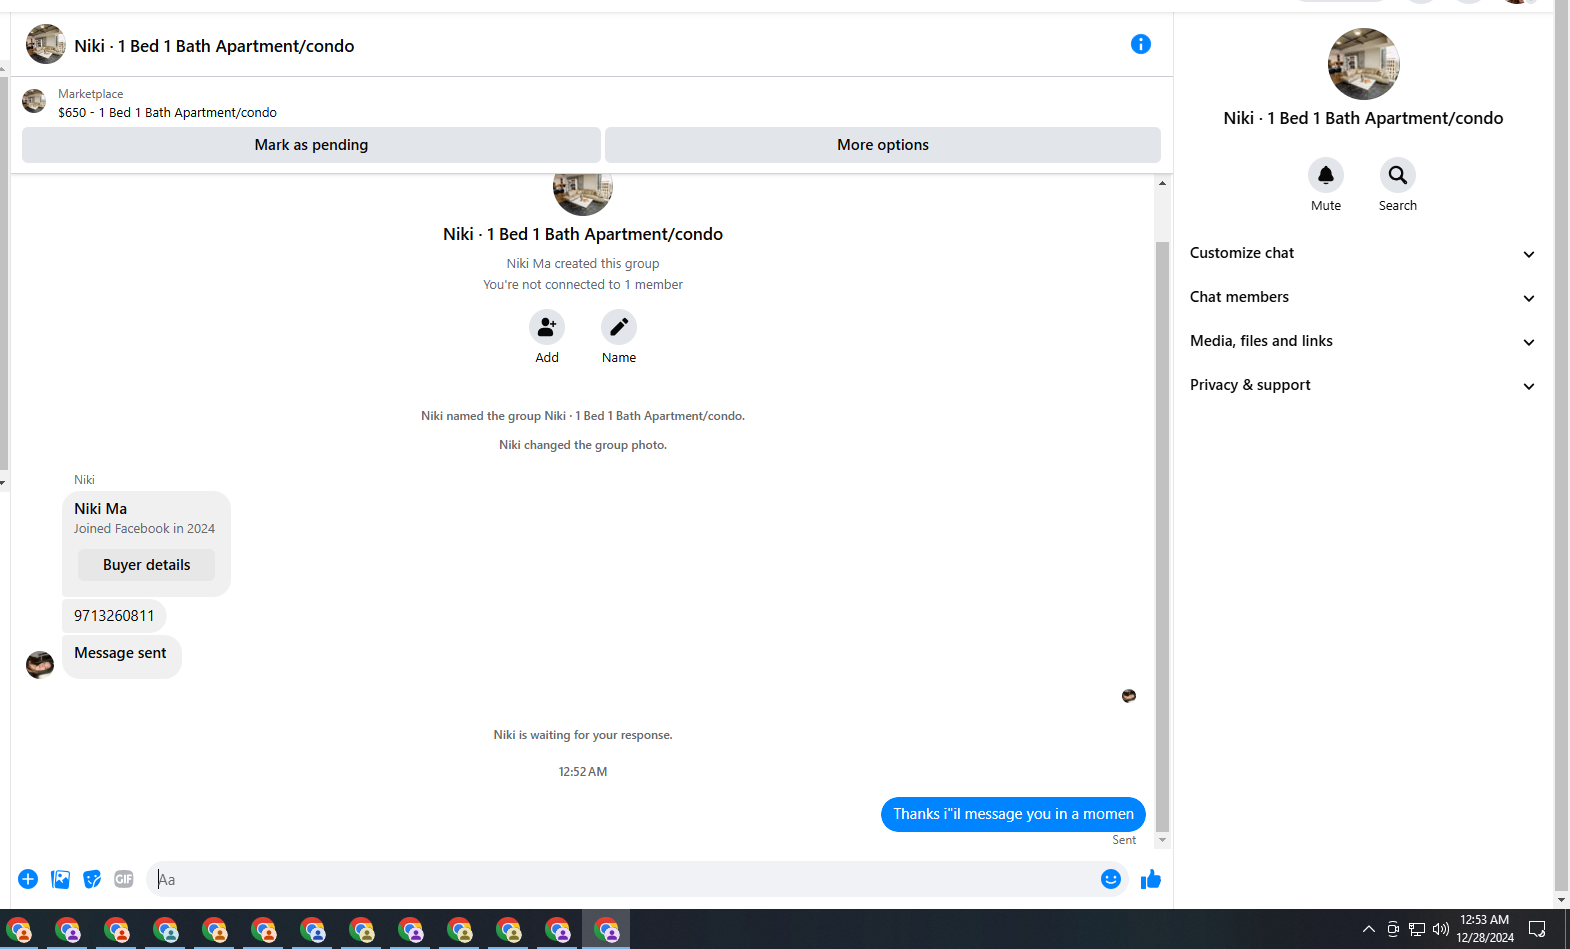Image resolution: width=1570 pixels, height=949 pixels.
Task: Click Mark as pending button
Action: click(311, 145)
